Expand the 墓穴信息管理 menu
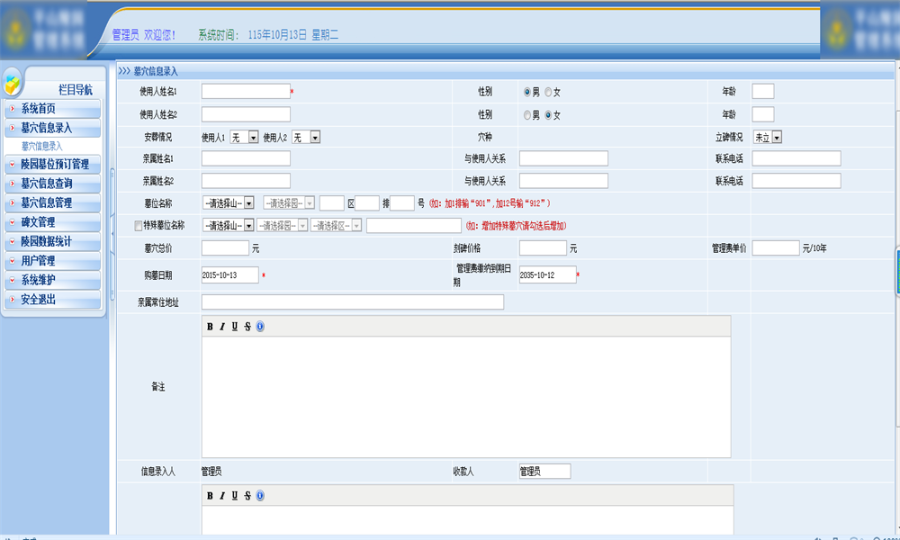The width and height of the screenshot is (900, 540). click(x=53, y=203)
